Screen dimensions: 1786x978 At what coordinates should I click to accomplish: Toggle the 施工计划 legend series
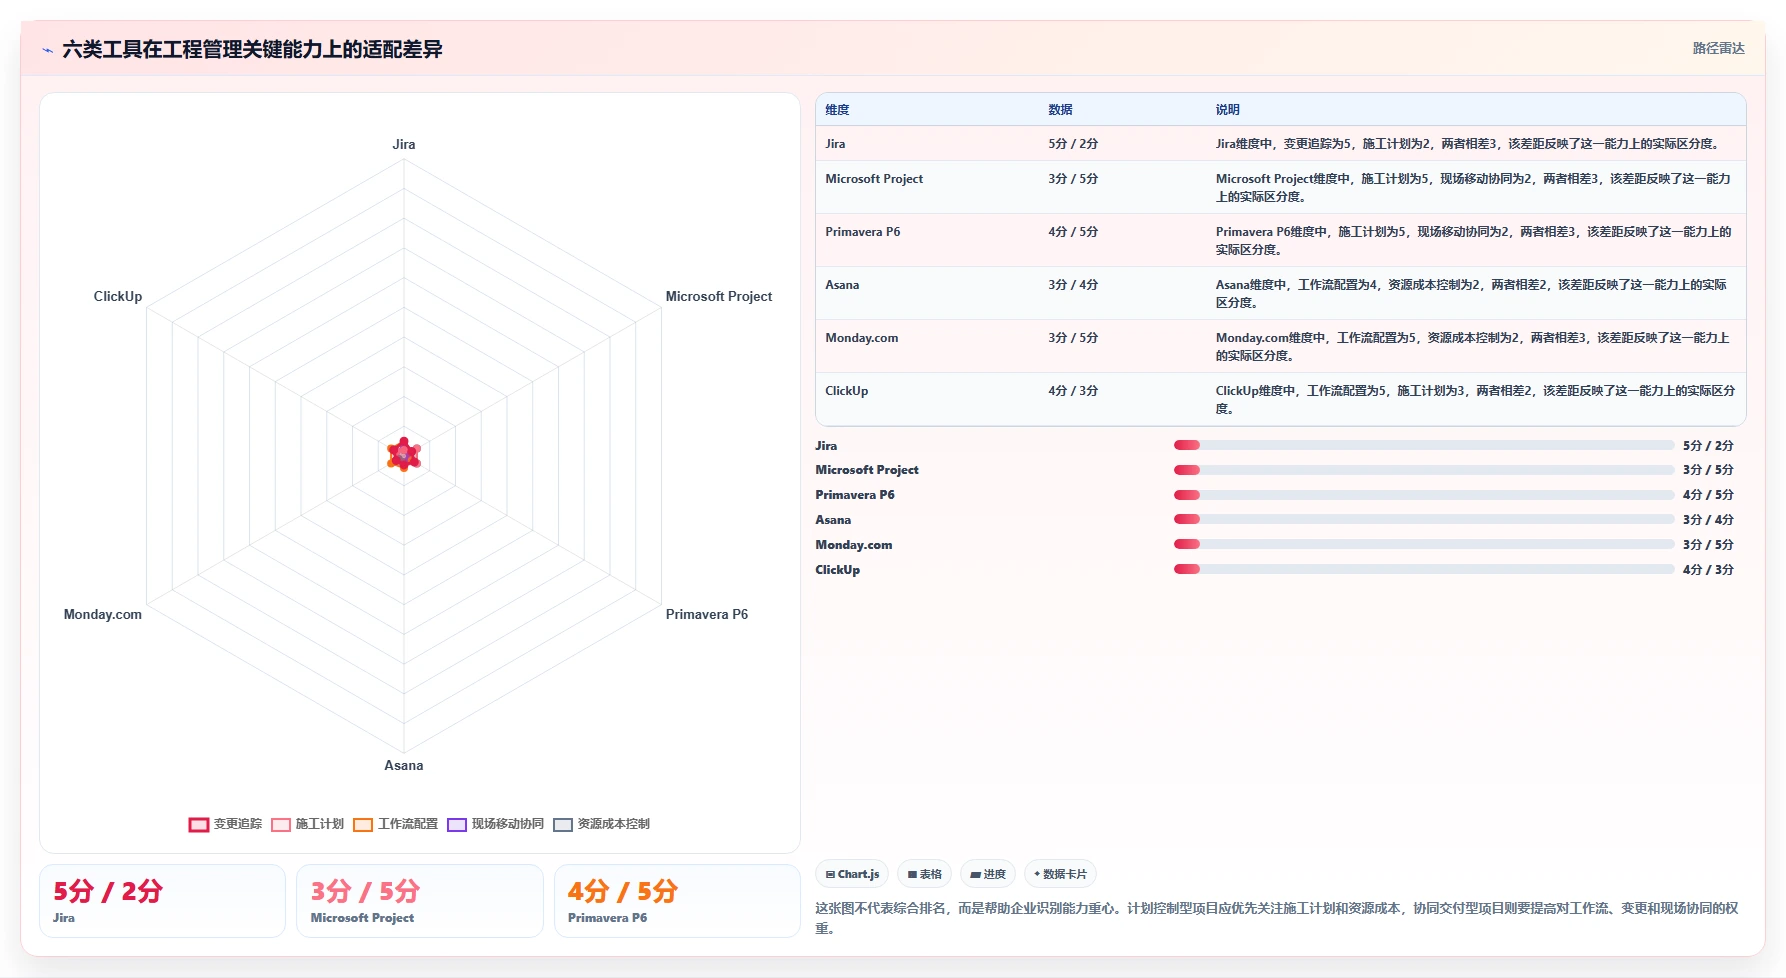308,824
